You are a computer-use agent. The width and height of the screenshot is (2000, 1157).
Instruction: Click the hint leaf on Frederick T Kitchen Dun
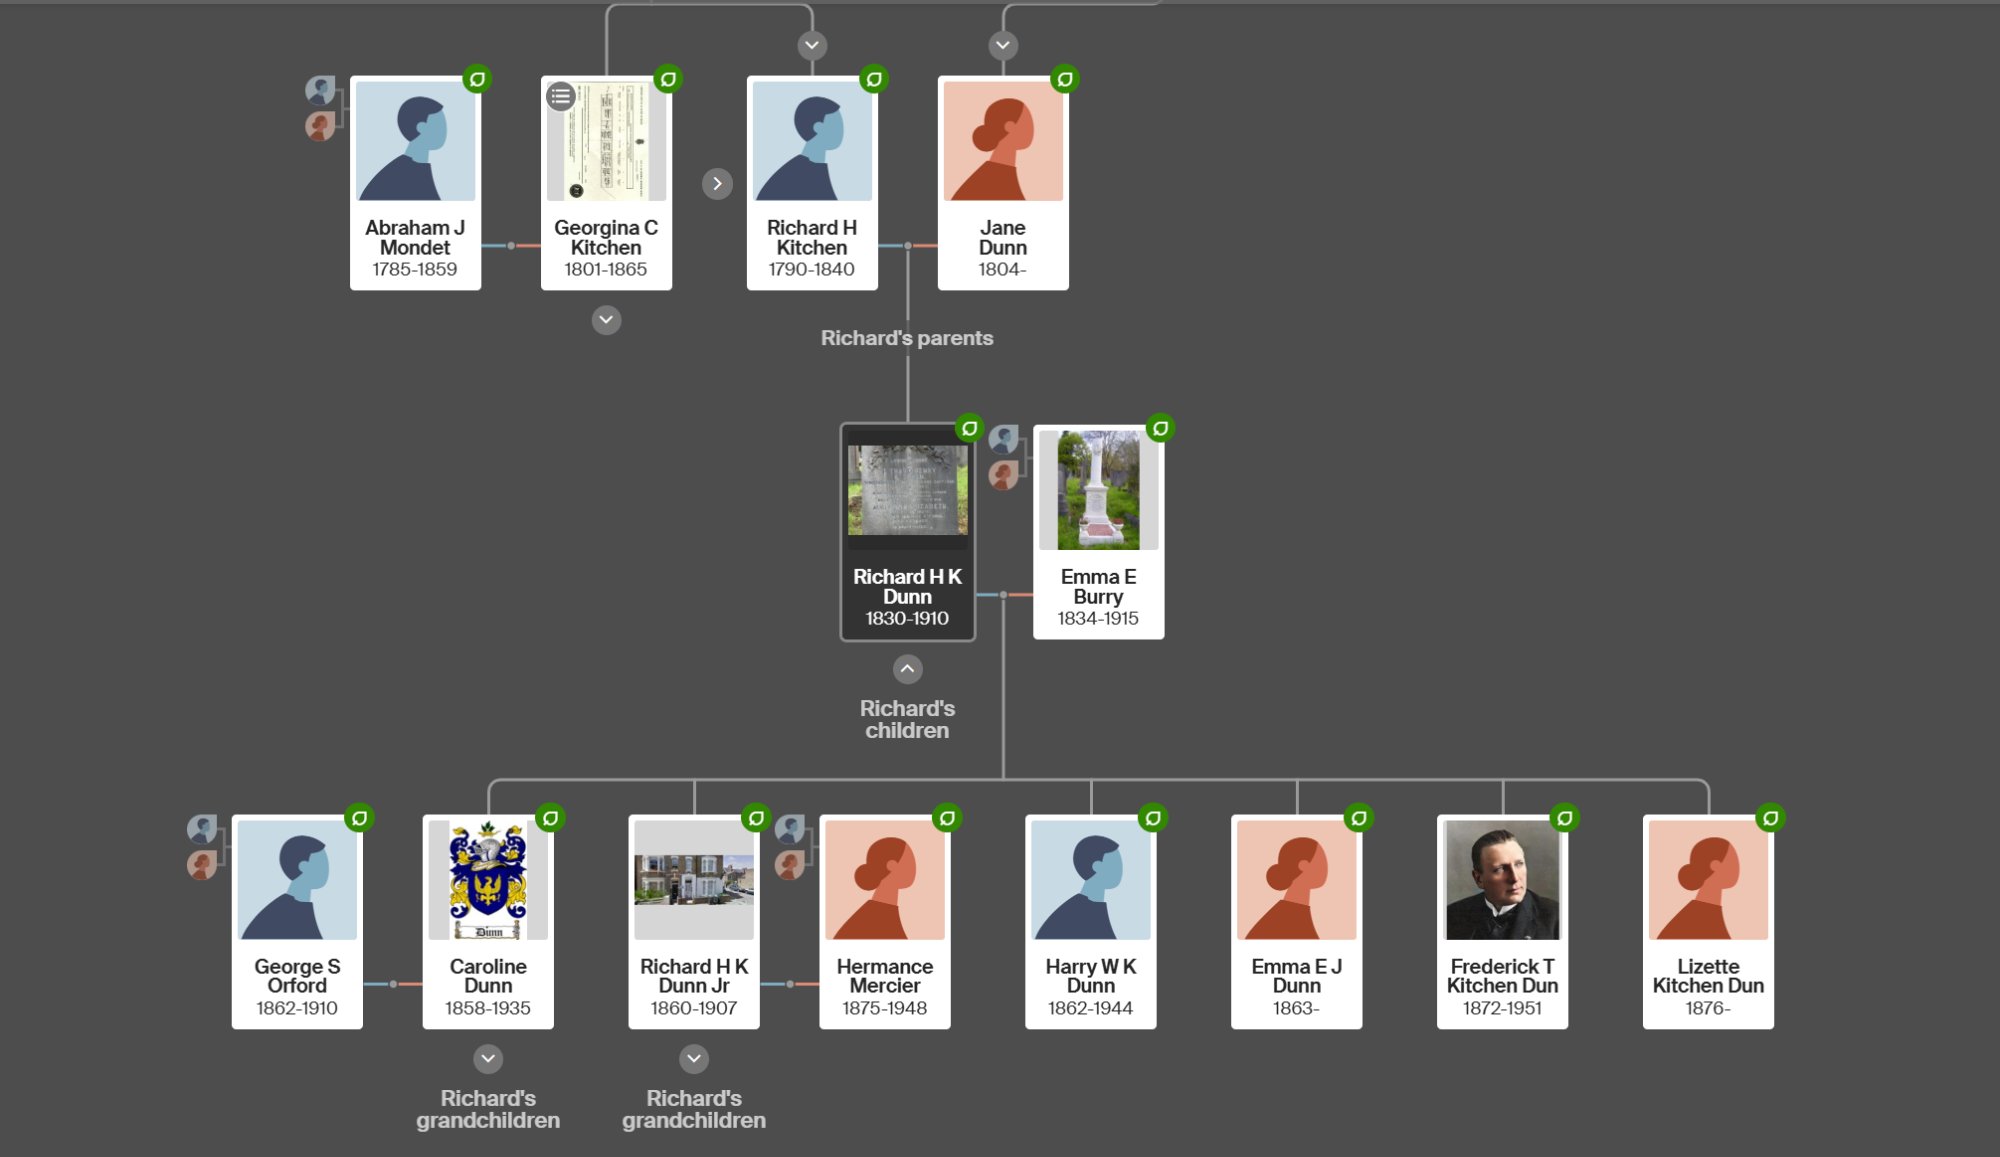(x=1567, y=817)
